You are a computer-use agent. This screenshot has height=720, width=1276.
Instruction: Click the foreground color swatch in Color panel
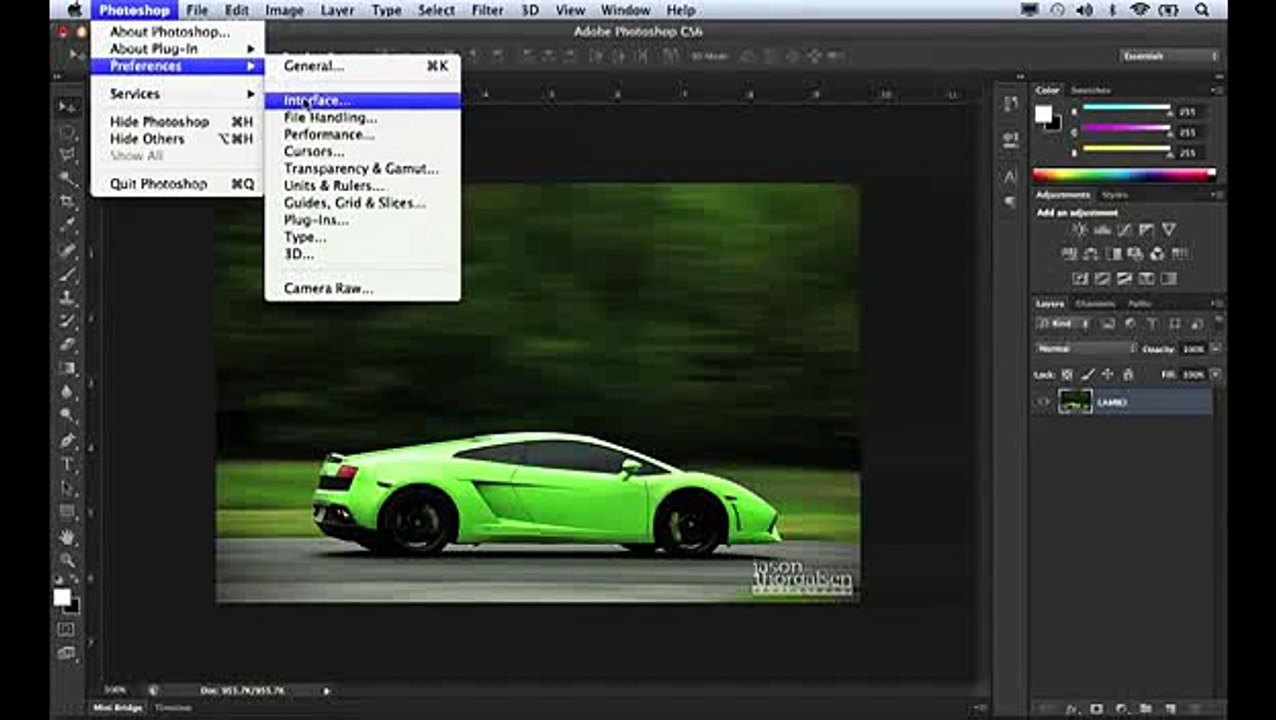[1043, 113]
